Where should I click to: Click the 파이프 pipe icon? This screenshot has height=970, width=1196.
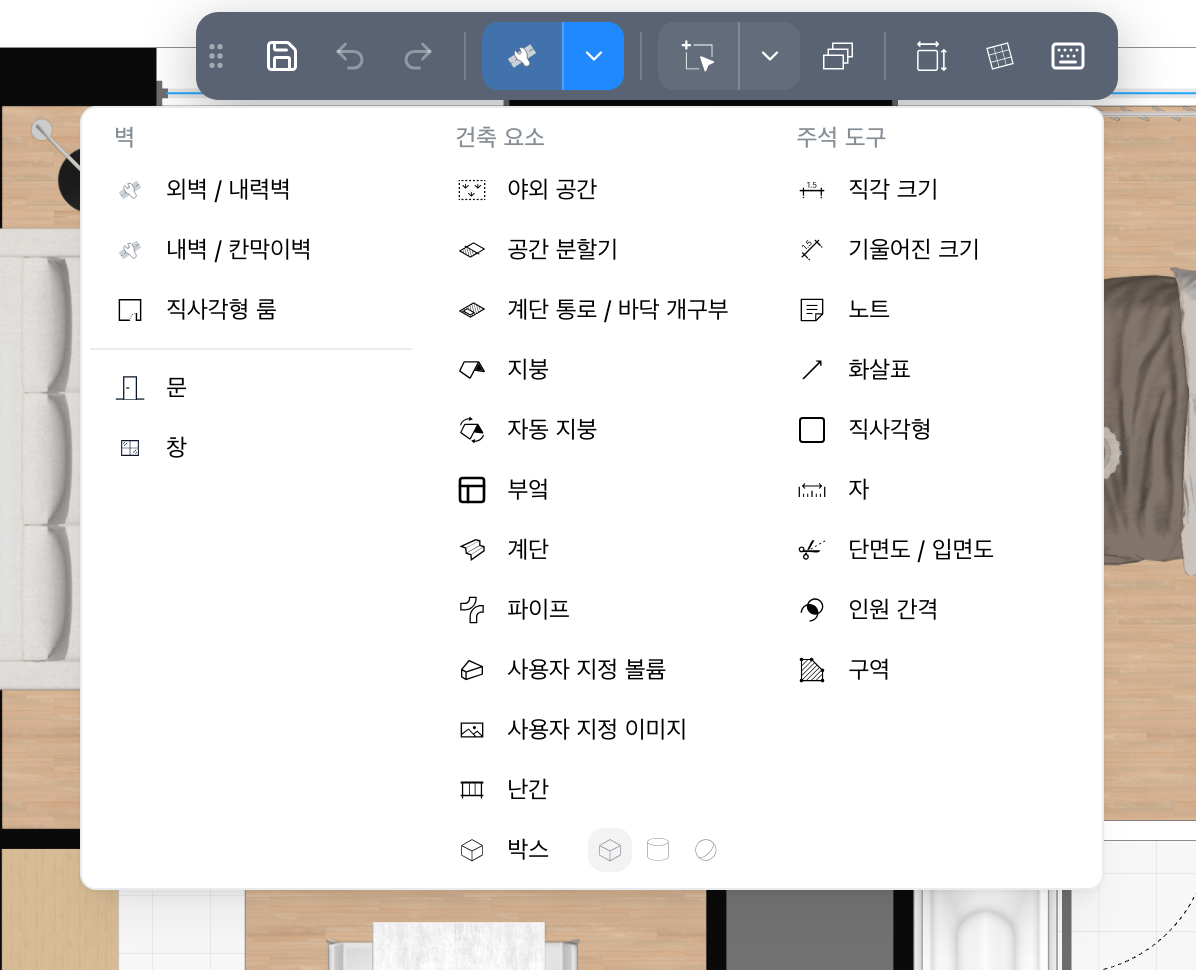pyautogui.click(x=471, y=610)
